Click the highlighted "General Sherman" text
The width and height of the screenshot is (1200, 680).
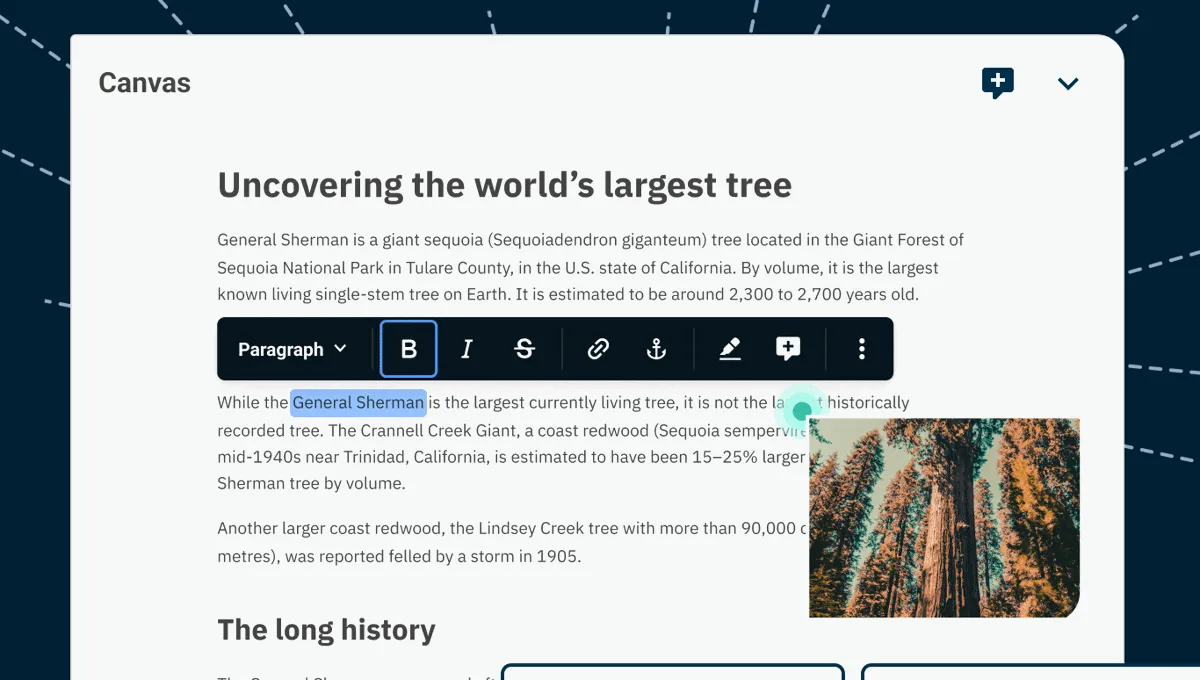click(x=358, y=403)
